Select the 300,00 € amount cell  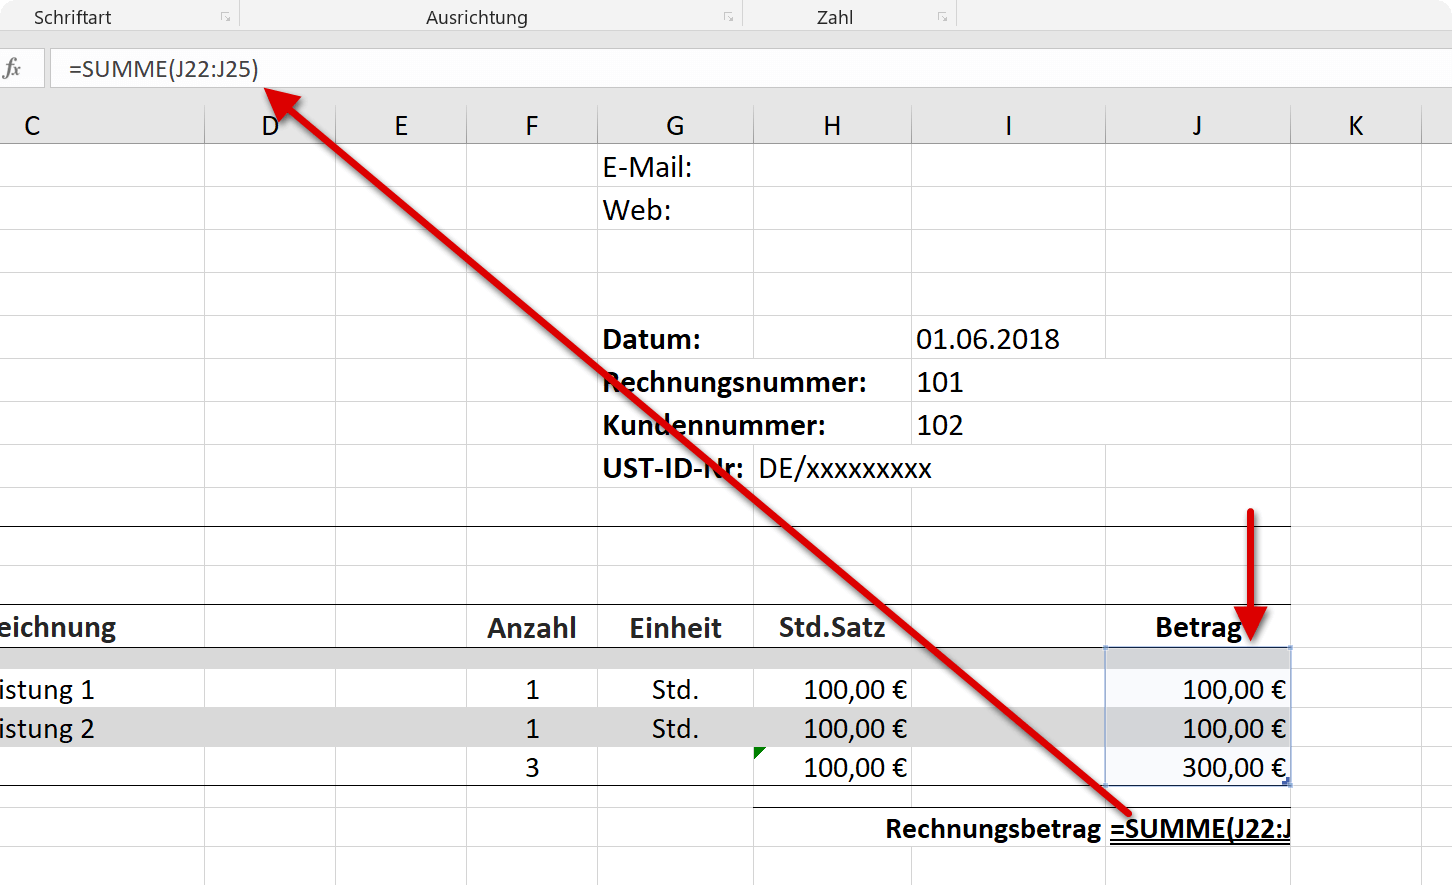coord(1198,767)
